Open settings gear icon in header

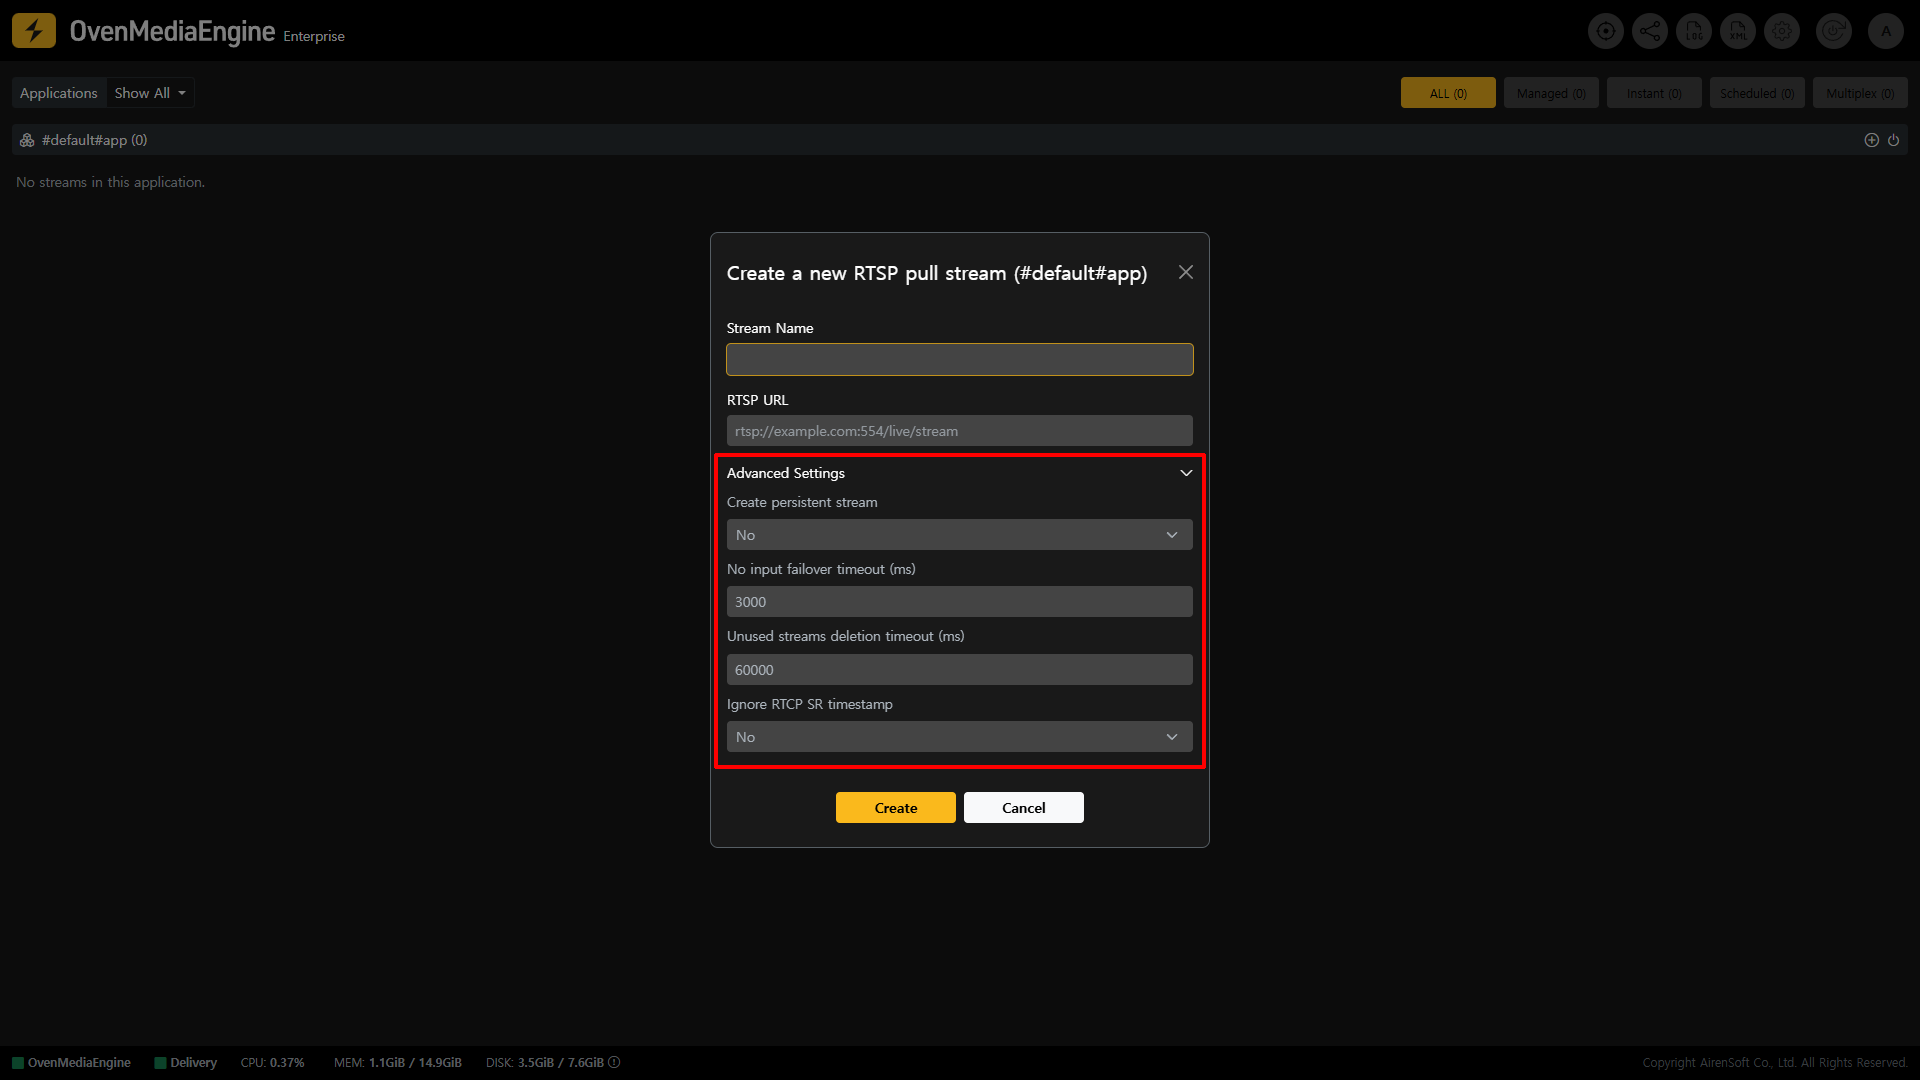pos(1782,31)
